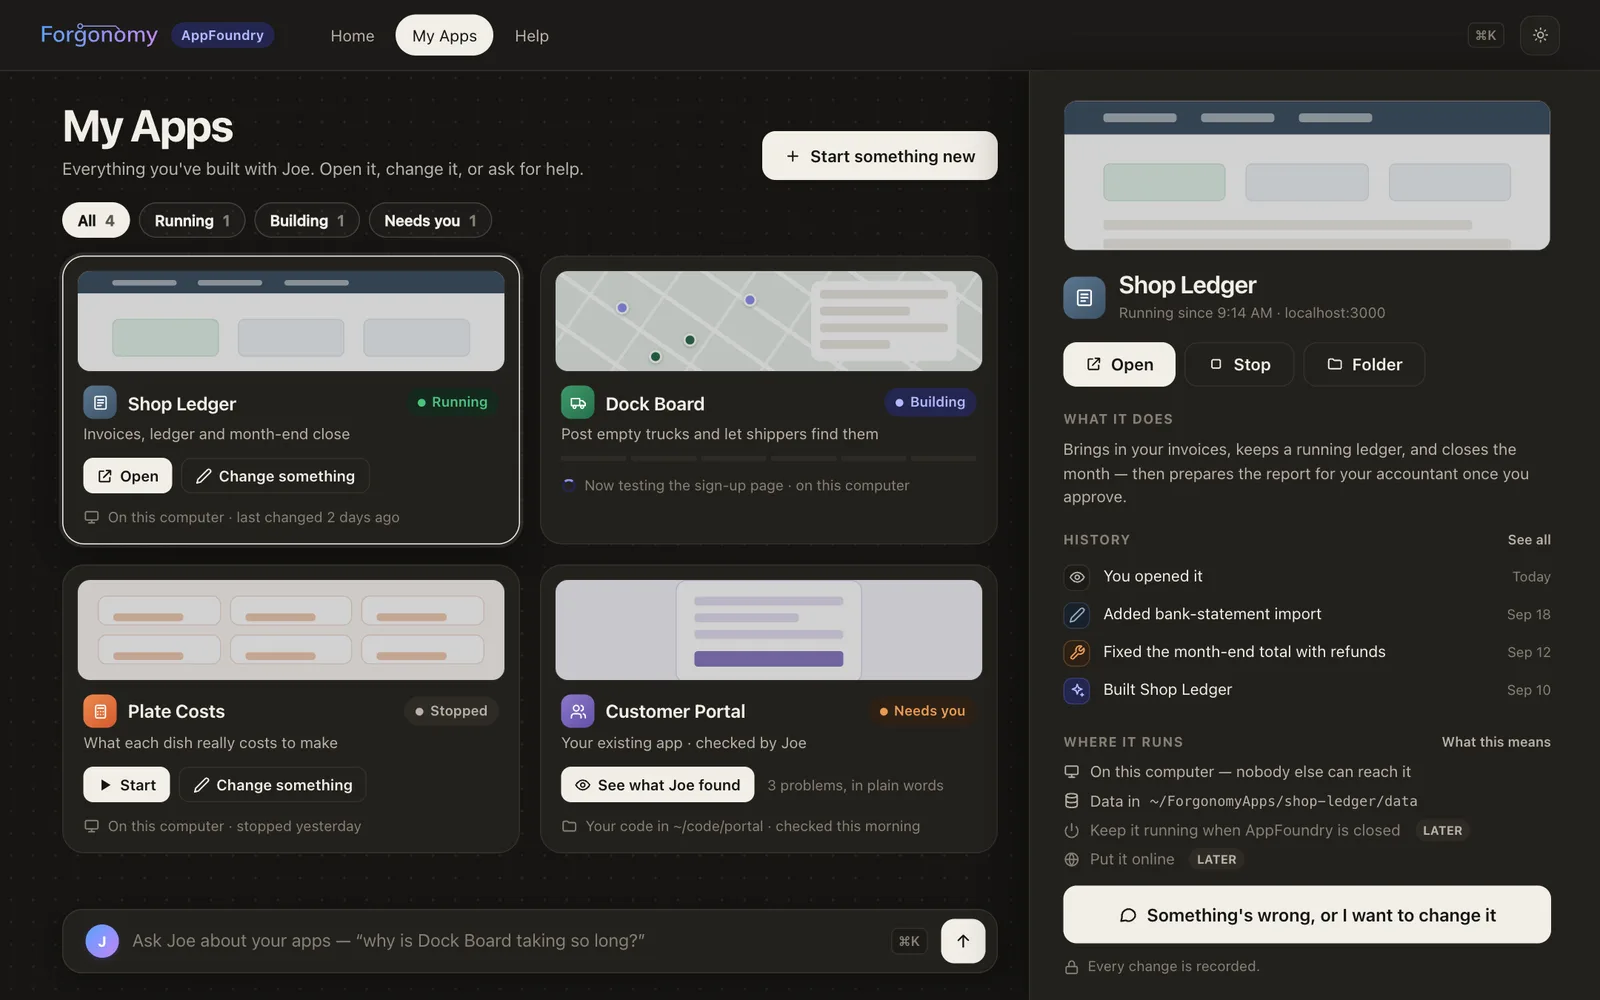Click Change something on Plate Costs card
Screen dimensions: 1600x1000
[273, 785]
